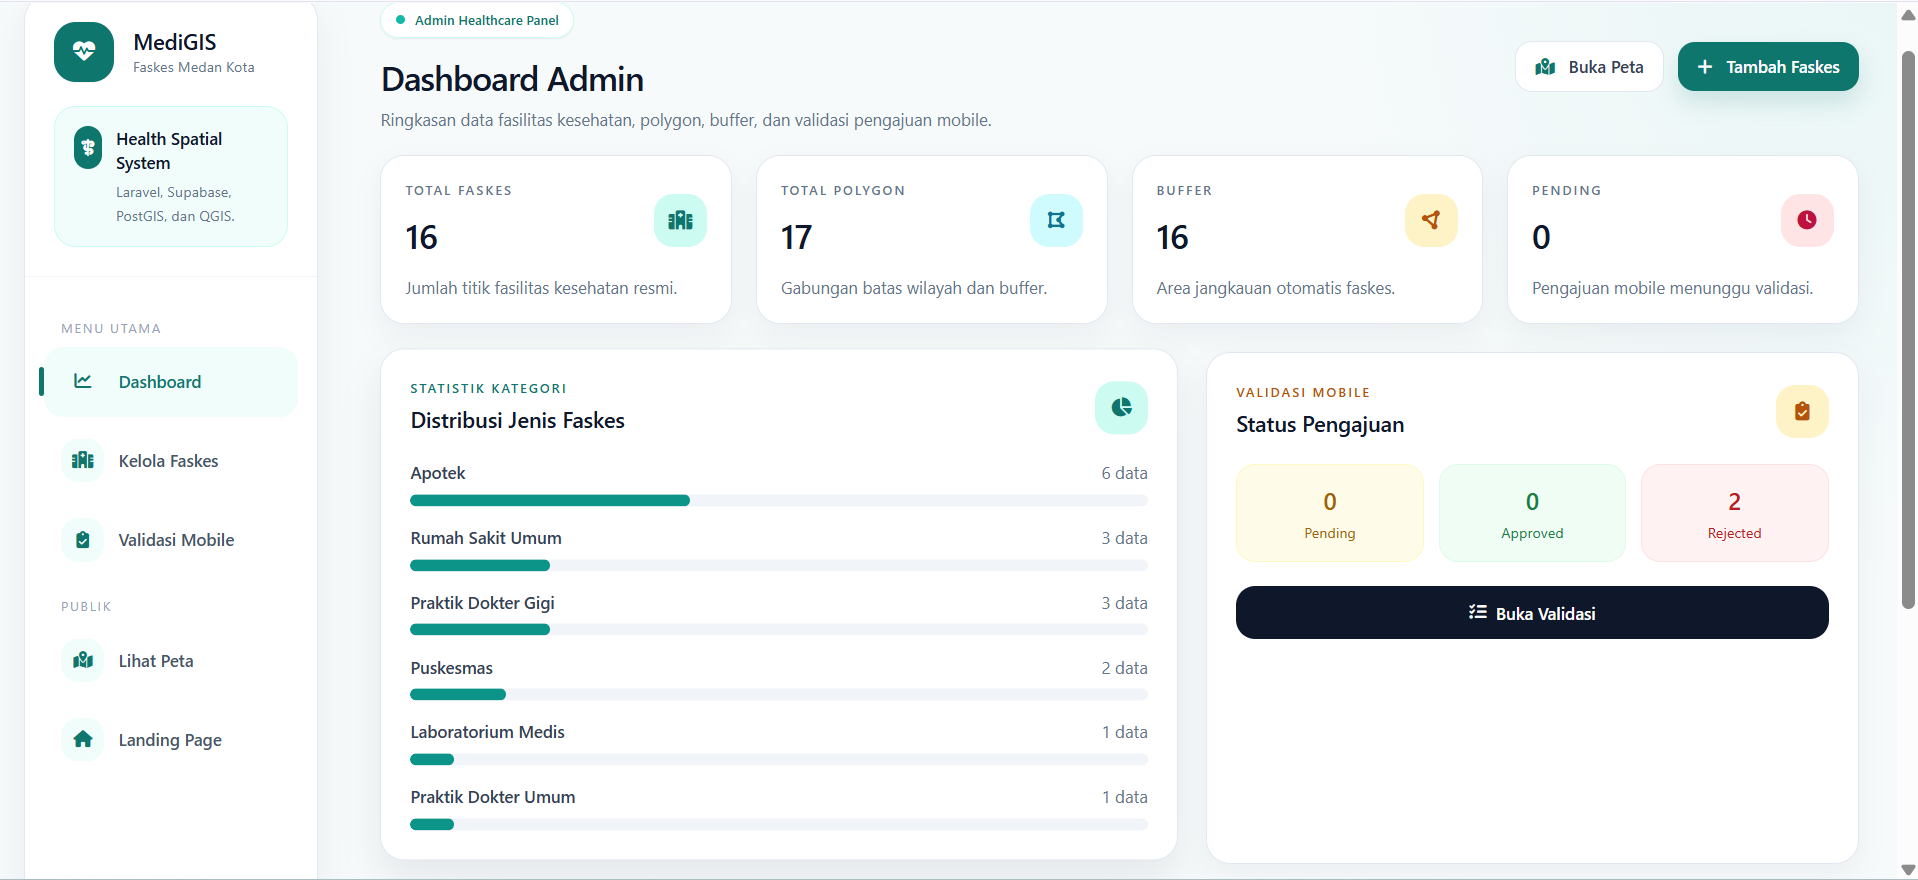The image size is (1918, 880).
Task: Click the Tambah Faskes button
Action: pos(1768,67)
